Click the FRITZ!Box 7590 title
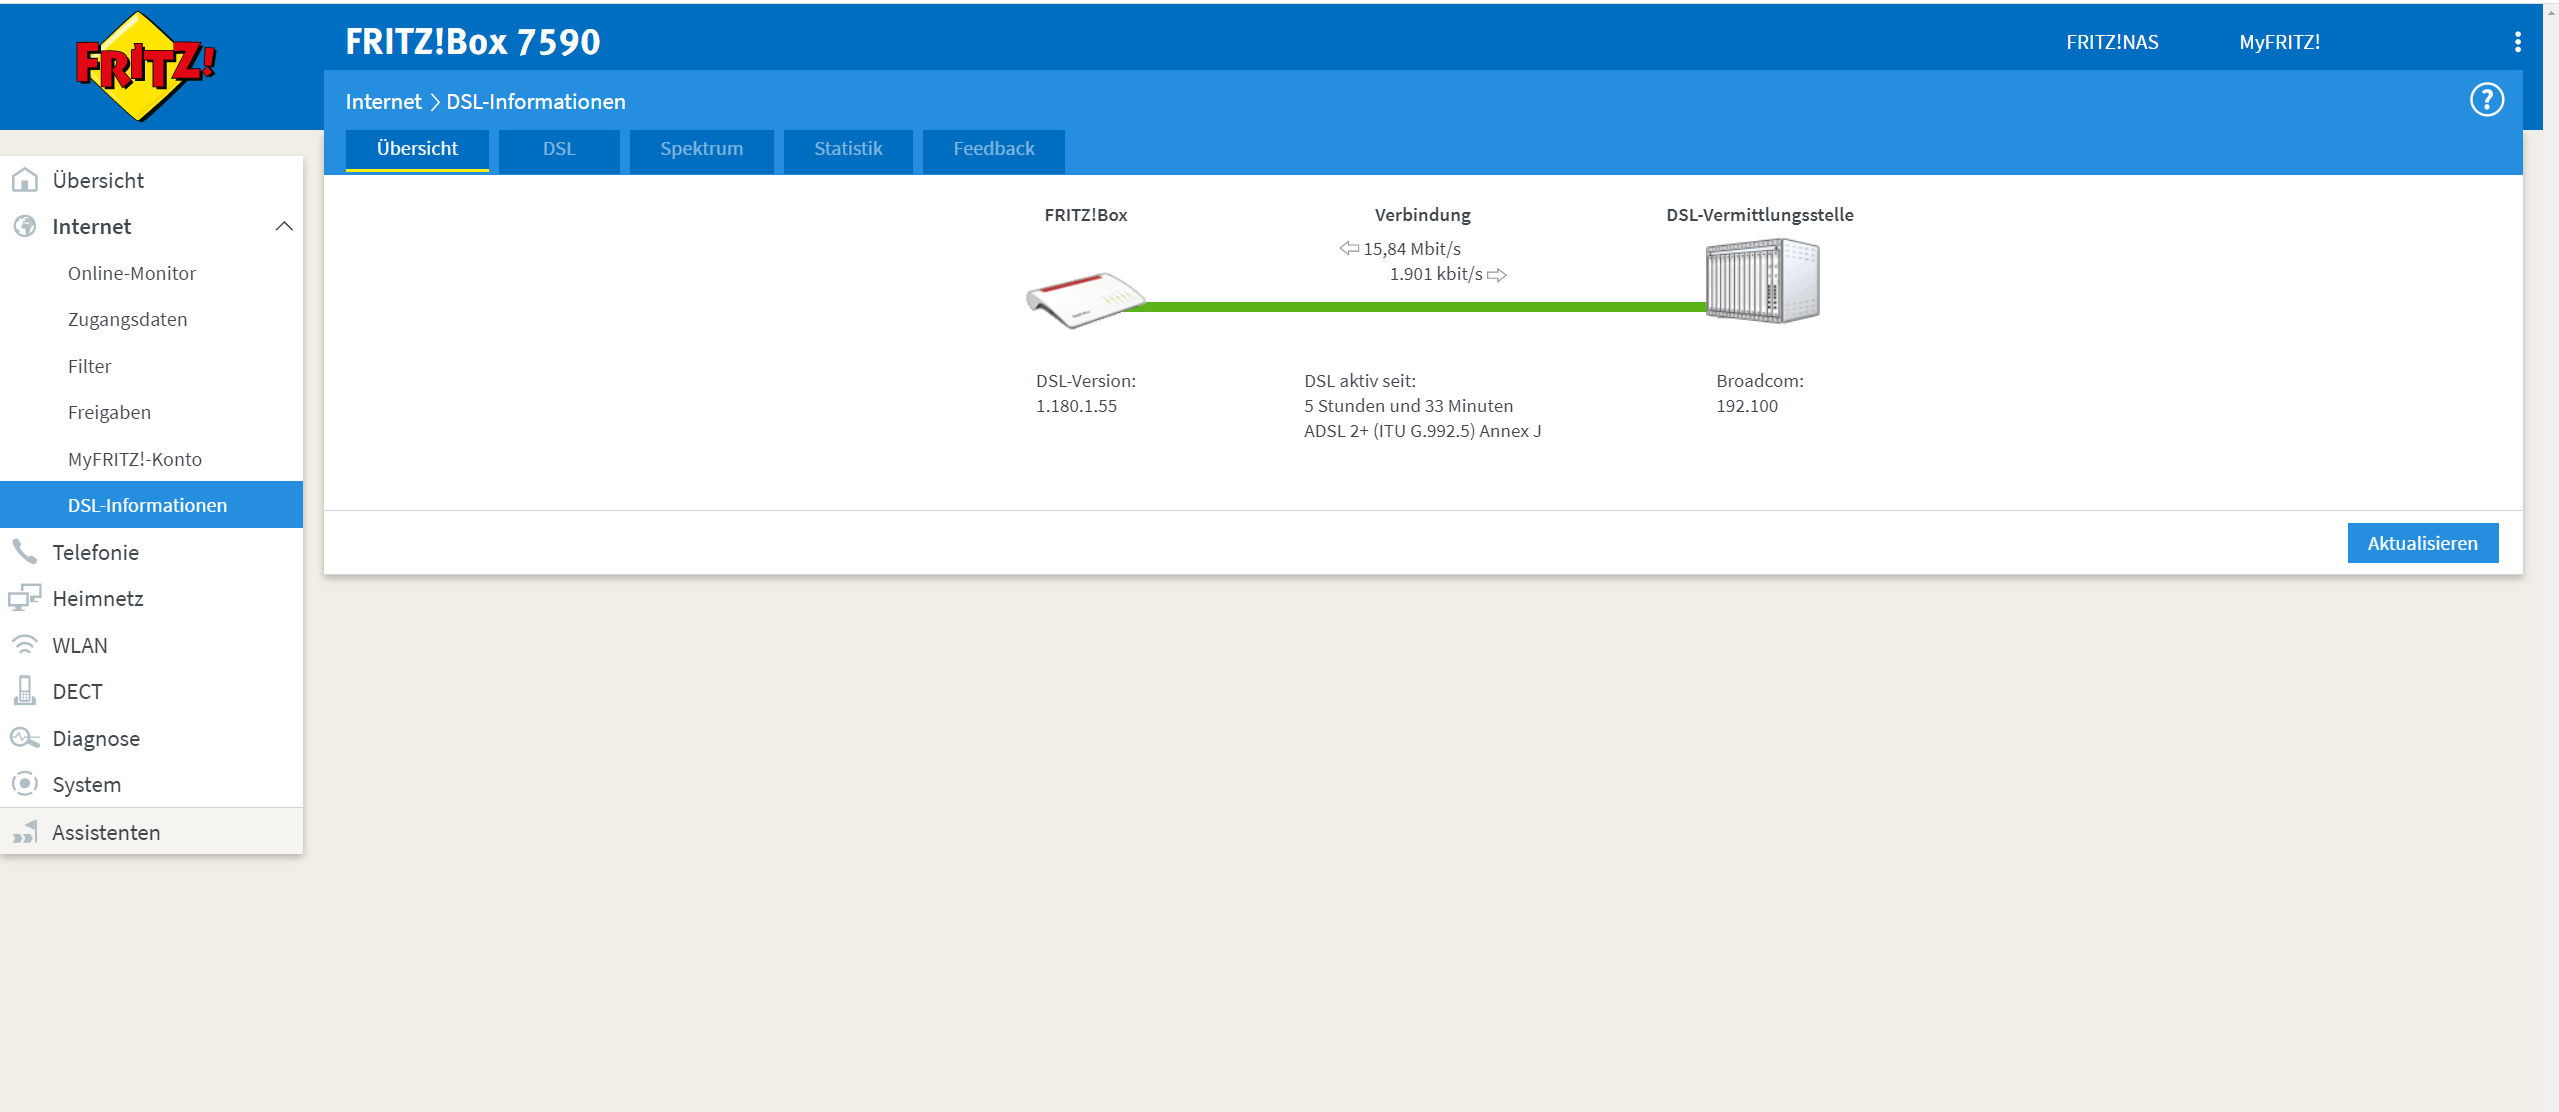2559x1112 pixels. pyautogui.click(x=472, y=42)
